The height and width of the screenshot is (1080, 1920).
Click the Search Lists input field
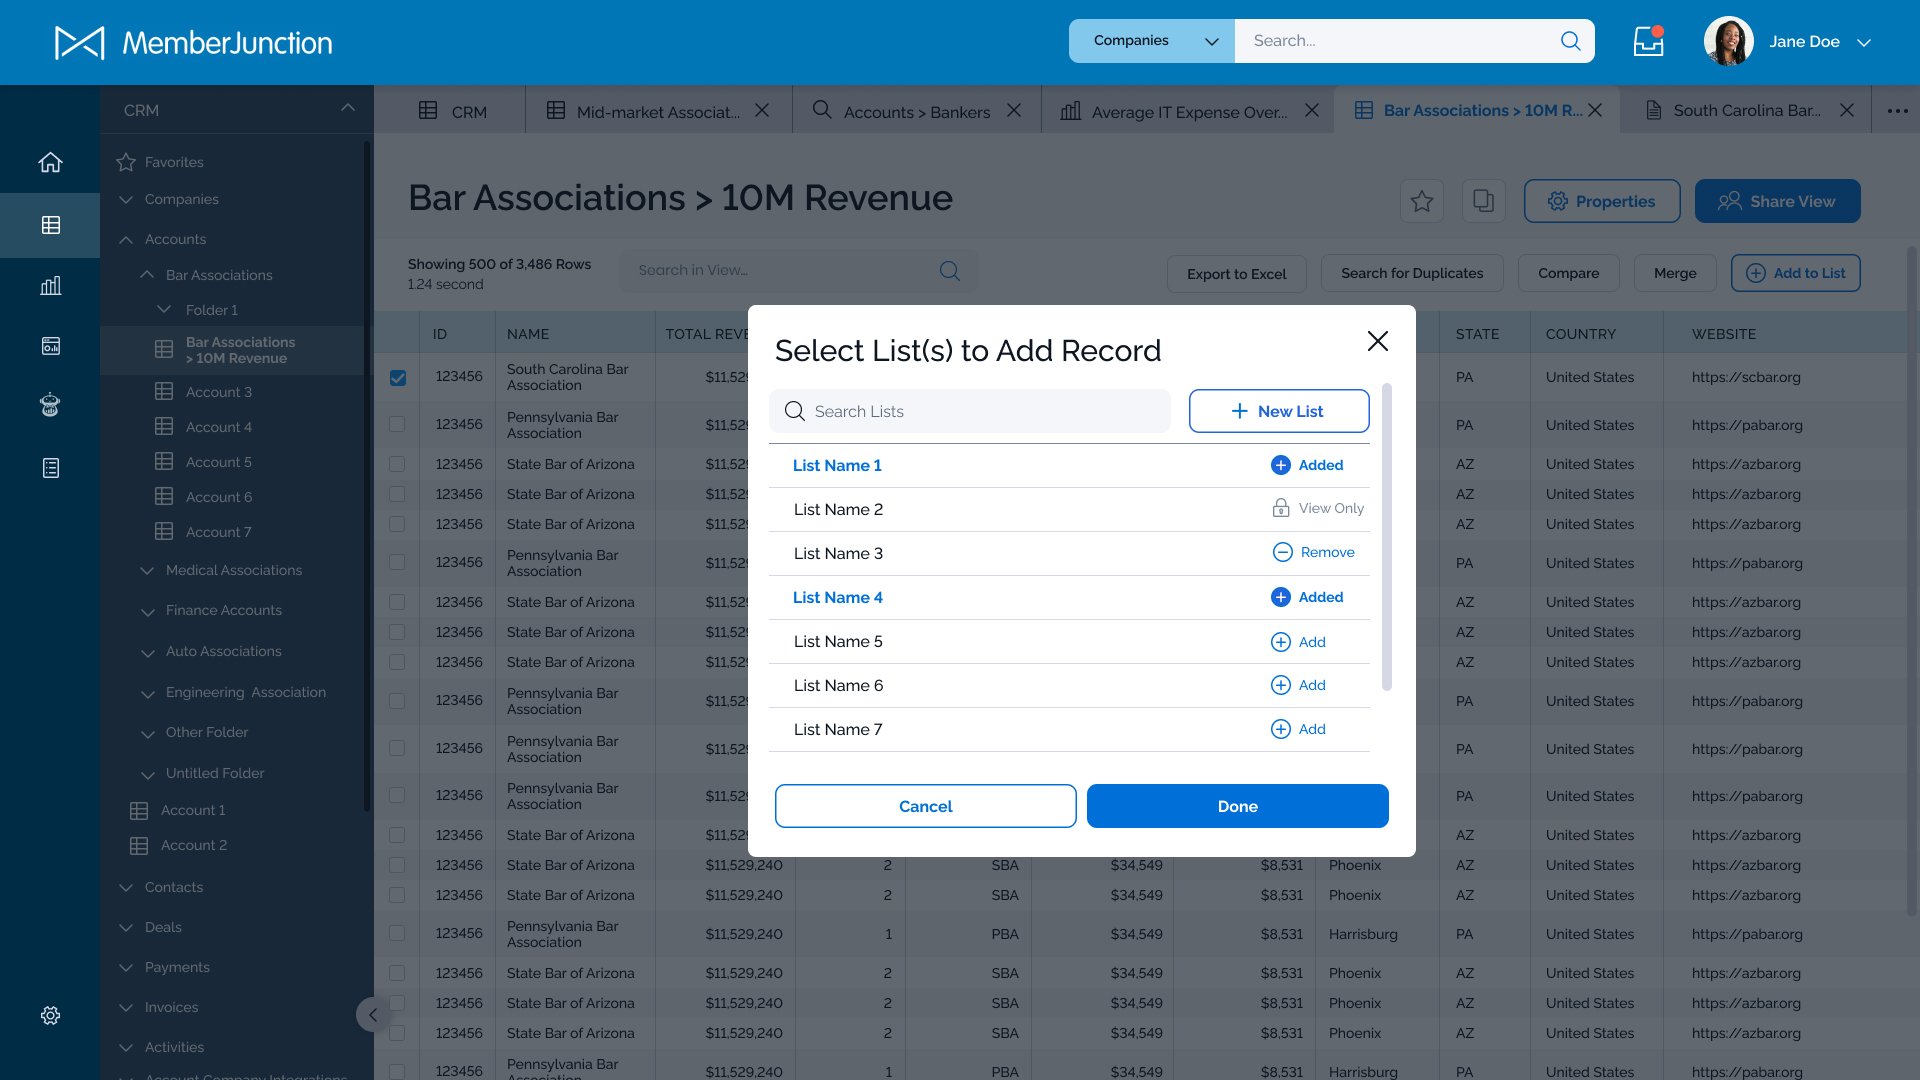[969, 411]
